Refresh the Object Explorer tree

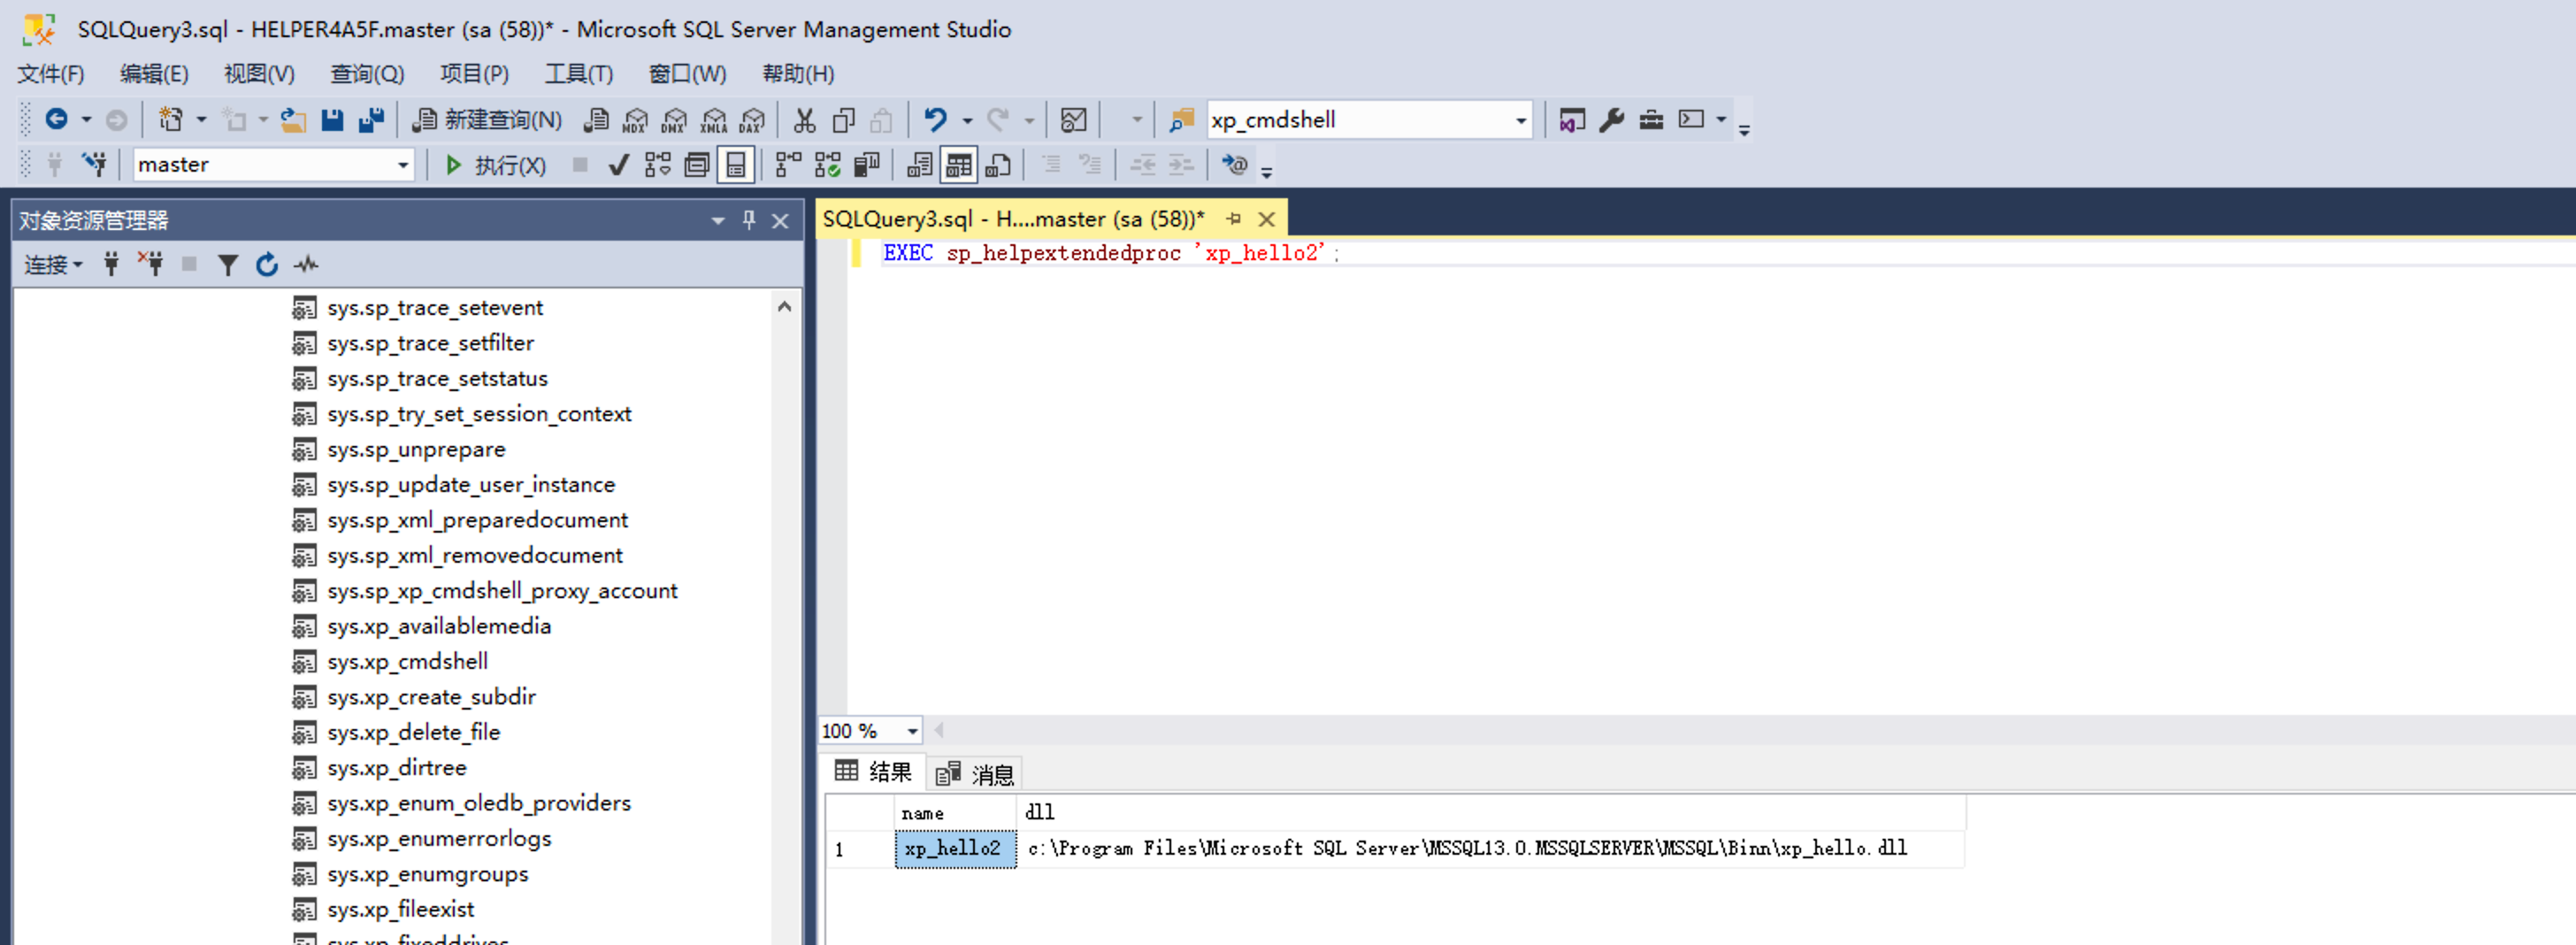point(266,265)
